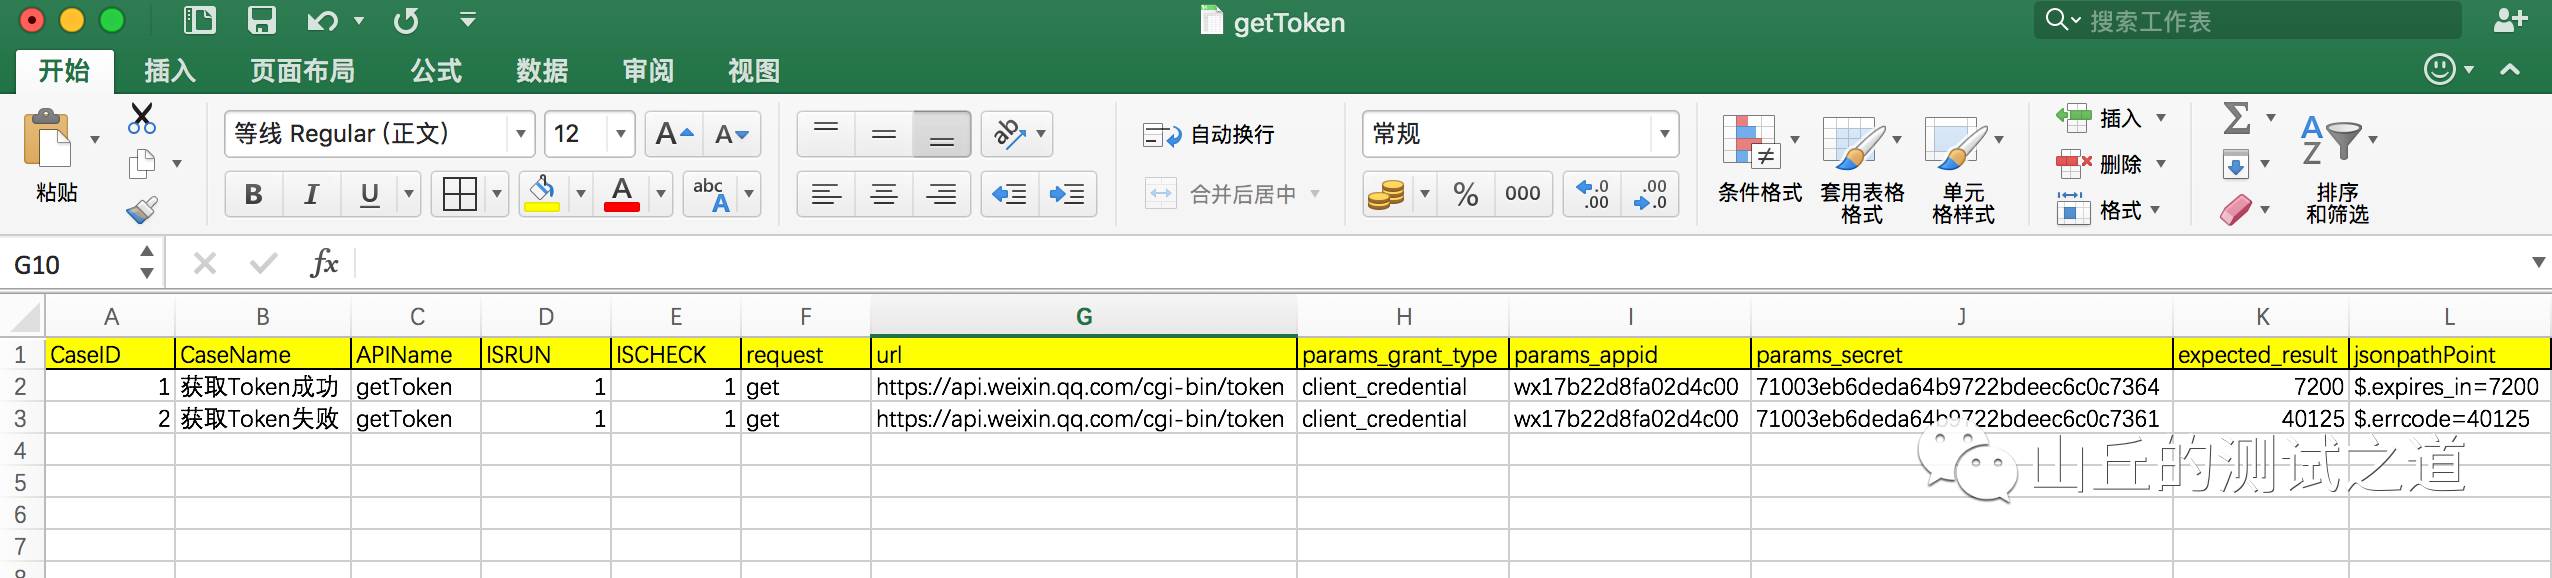The width and height of the screenshot is (2552, 578).
Task: Click the Percent Style button
Action: tap(1466, 194)
